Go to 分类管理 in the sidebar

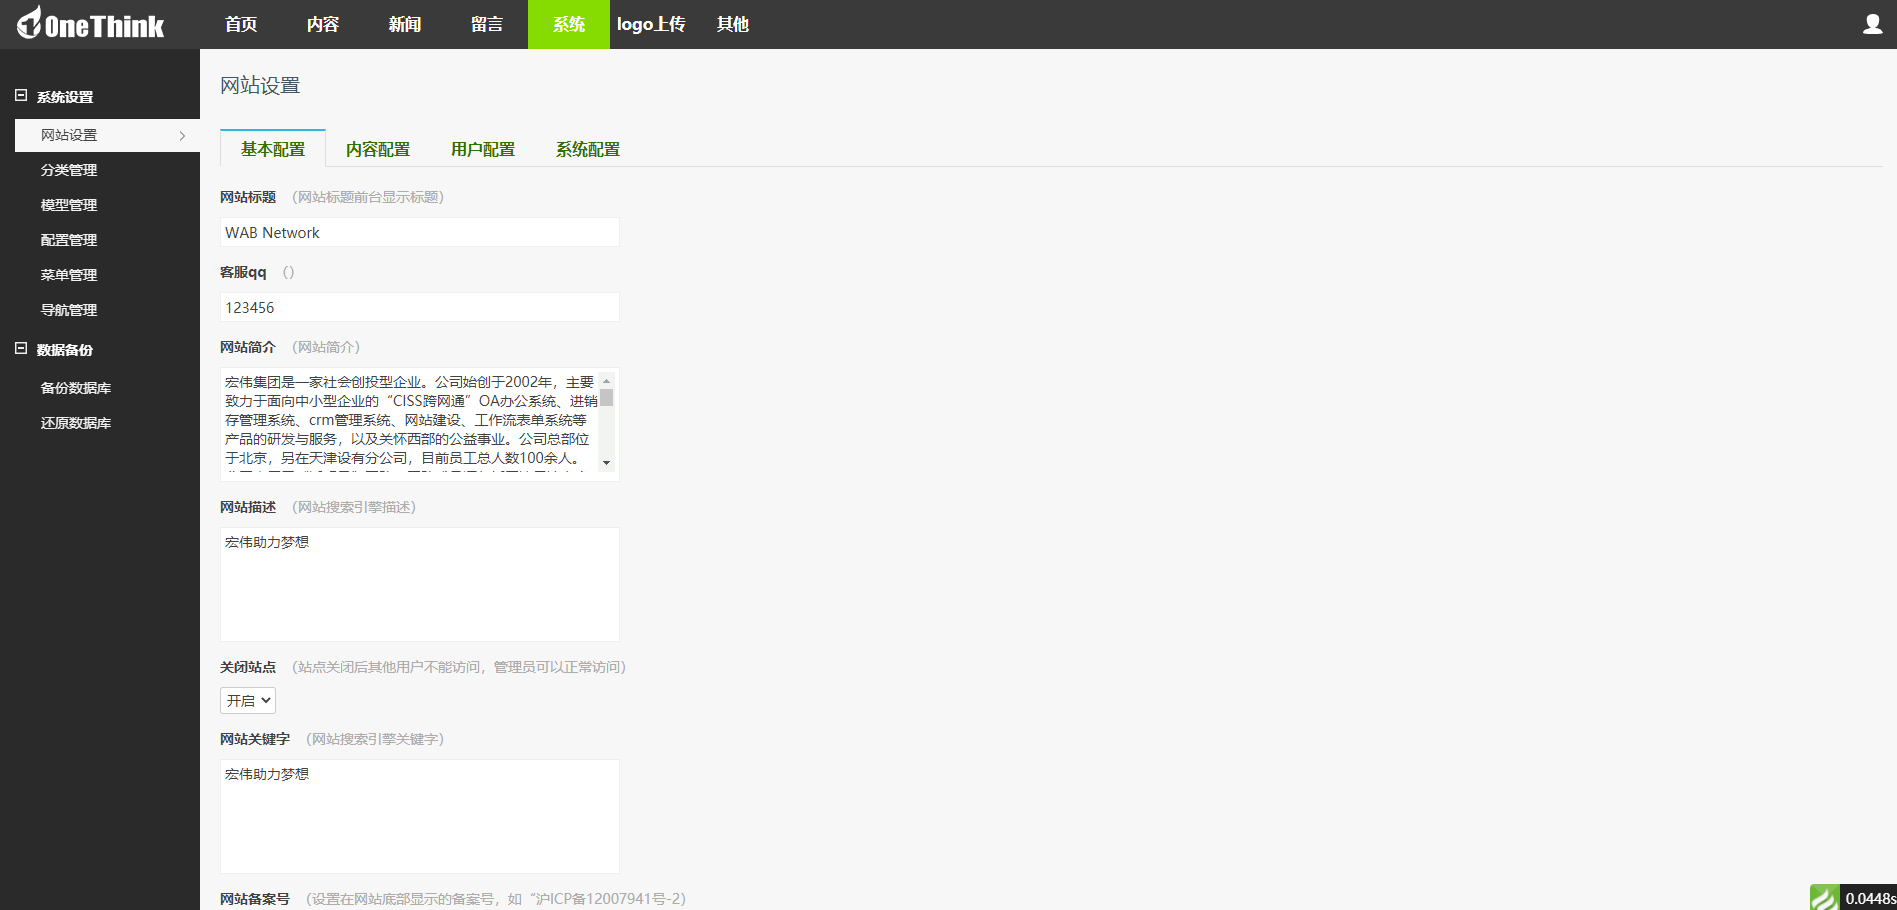click(x=69, y=170)
